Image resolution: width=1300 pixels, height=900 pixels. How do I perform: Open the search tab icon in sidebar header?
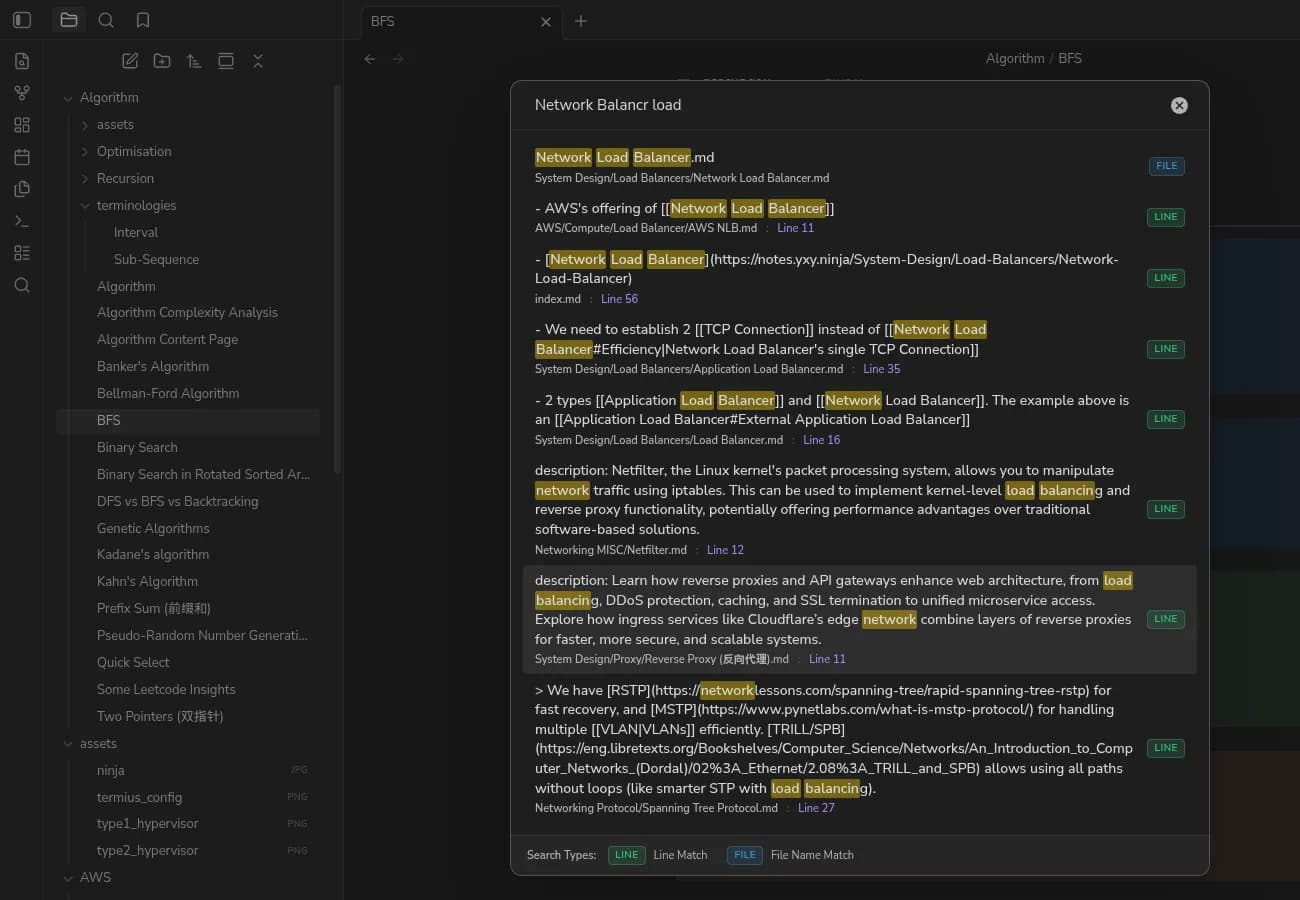pyautogui.click(x=106, y=20)
